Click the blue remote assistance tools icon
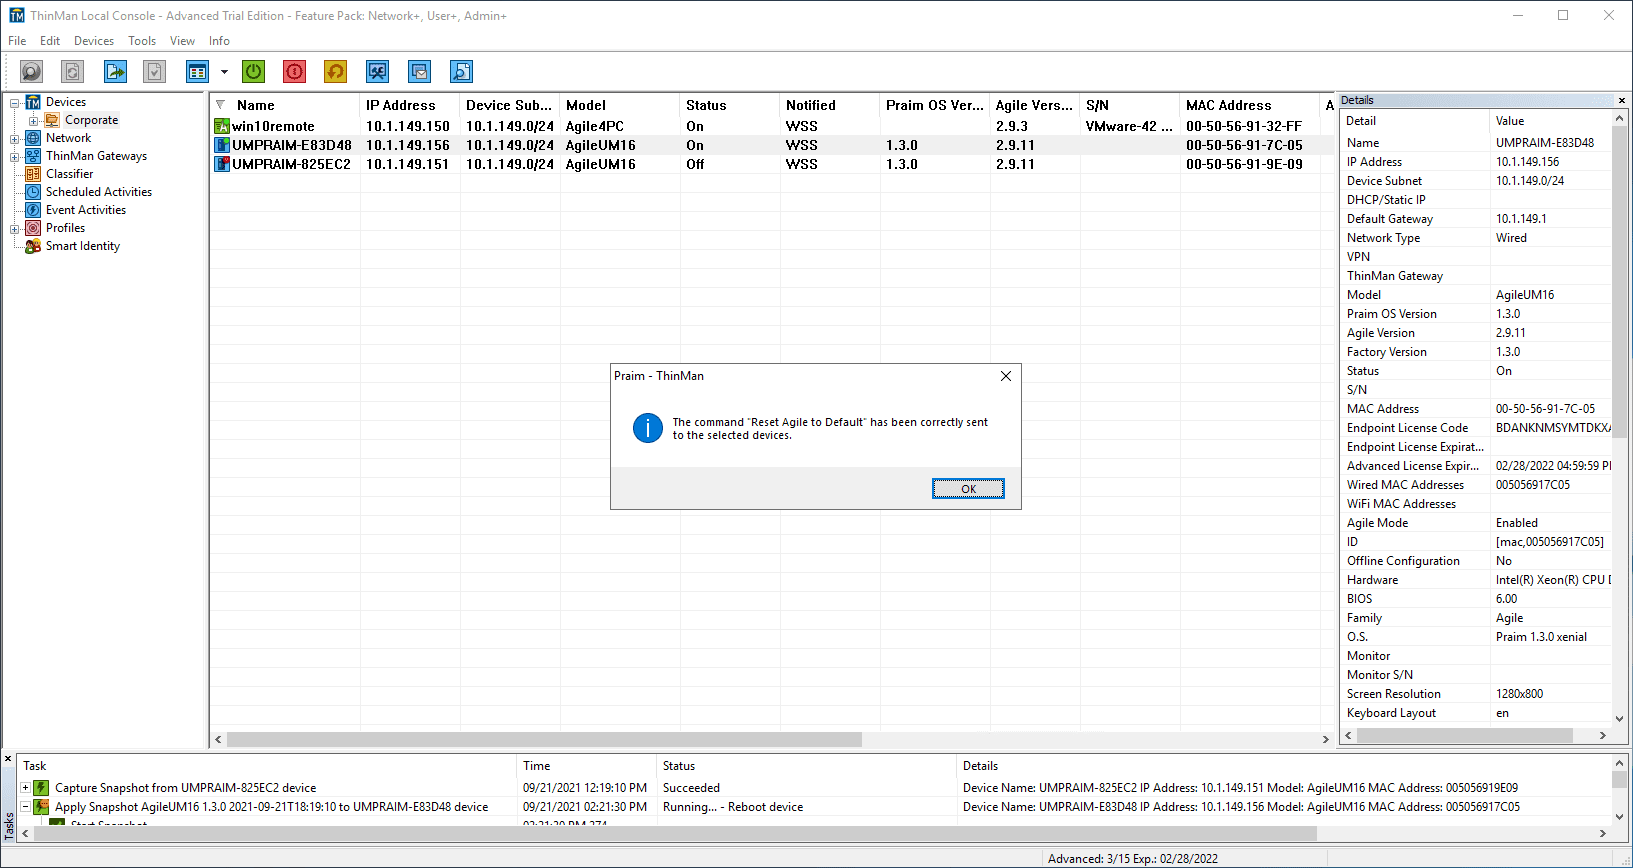Screen dimensions: 1633x868 point(377,72)
